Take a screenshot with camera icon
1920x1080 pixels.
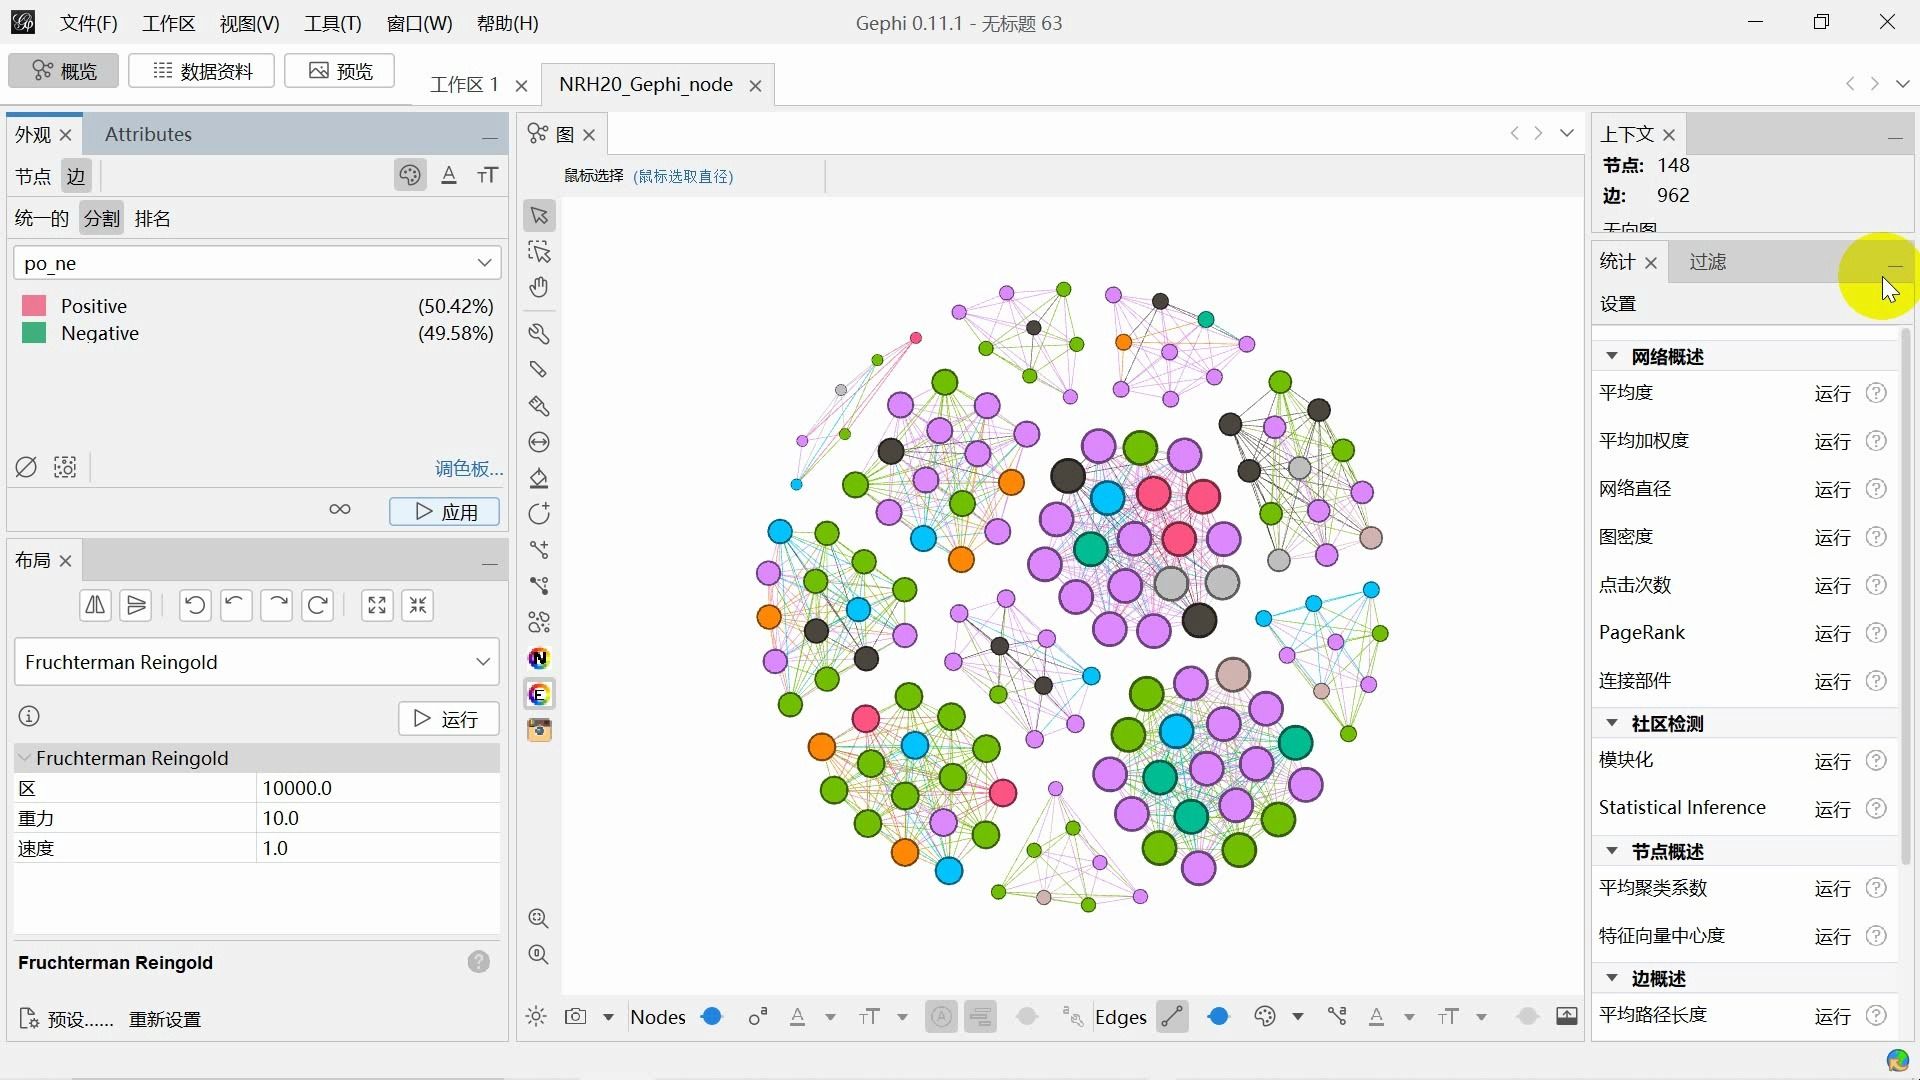pos(575,1017)
